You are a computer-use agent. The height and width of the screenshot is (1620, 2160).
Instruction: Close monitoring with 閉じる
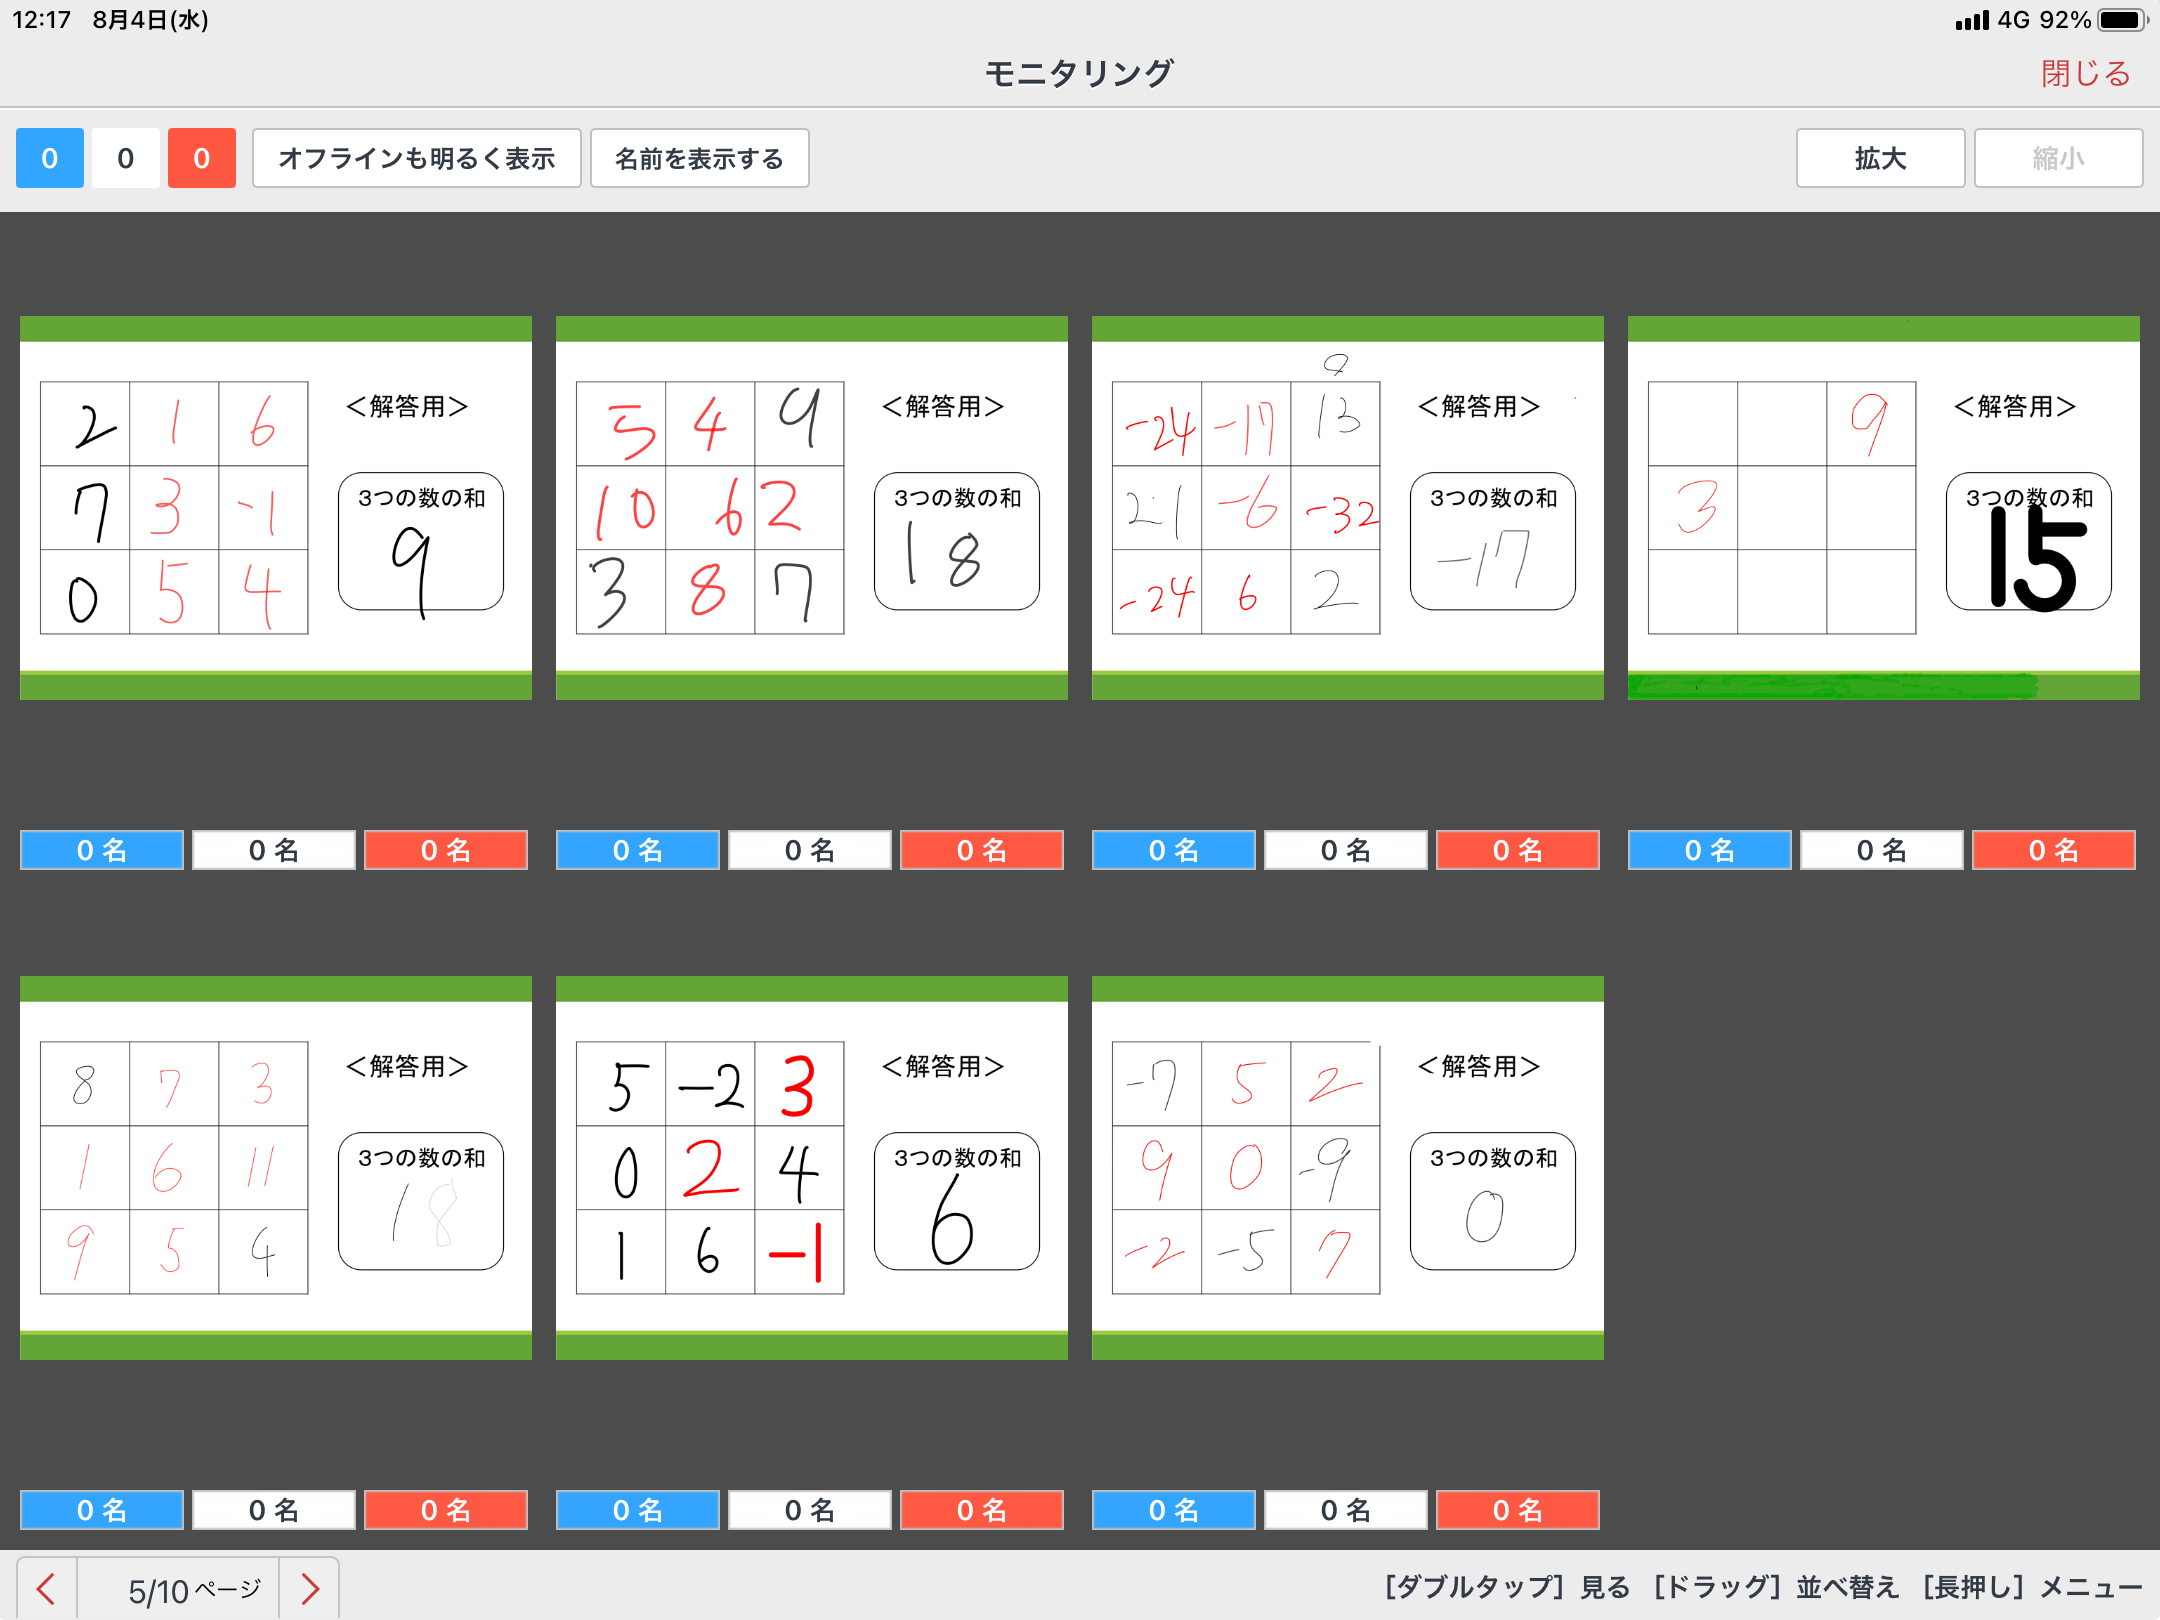[2085, 73]
